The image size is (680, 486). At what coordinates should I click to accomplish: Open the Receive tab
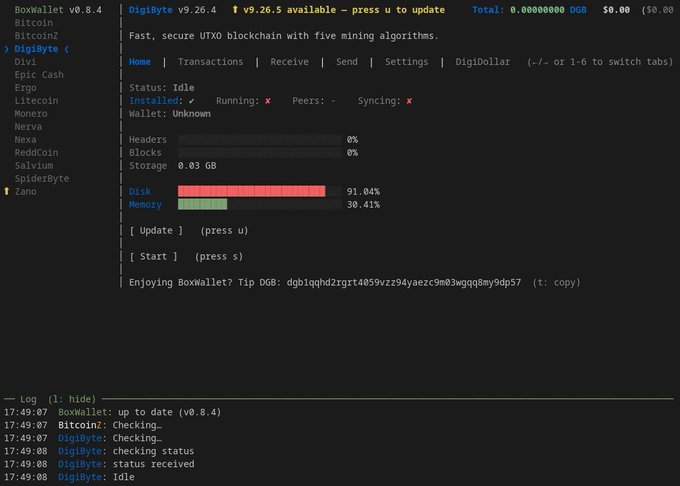pos(289,62)
